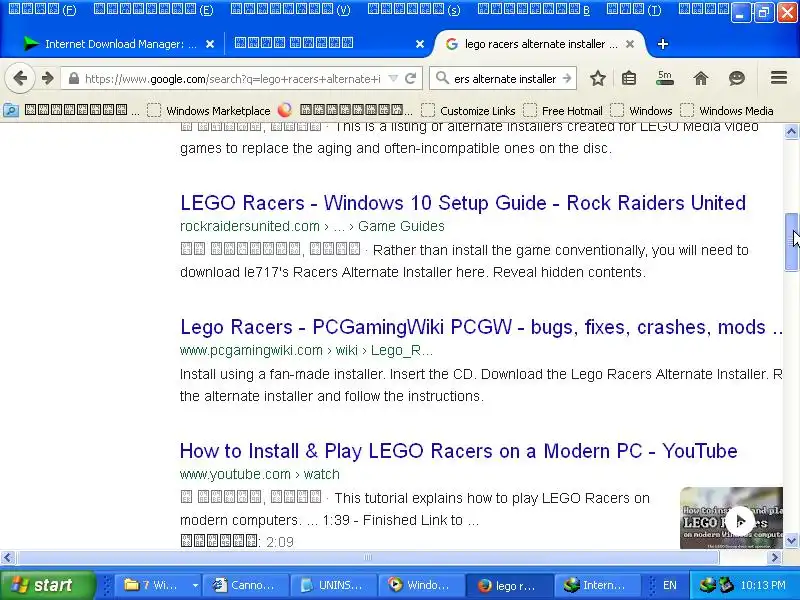Image resolution: width=800 pixels, height=600 pixels.
Task: Open the menu ending with (F)
Action: point(42,10)
